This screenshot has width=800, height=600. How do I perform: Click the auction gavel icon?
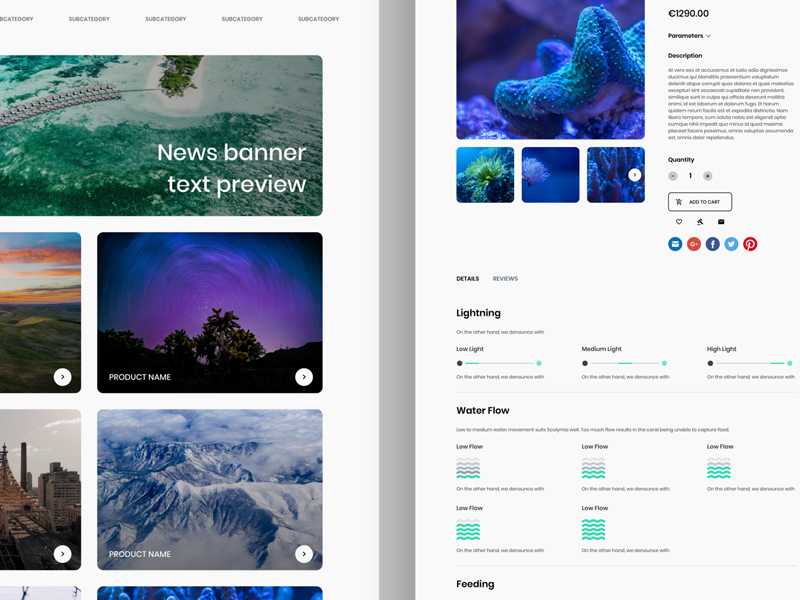[x=700, y=221]
